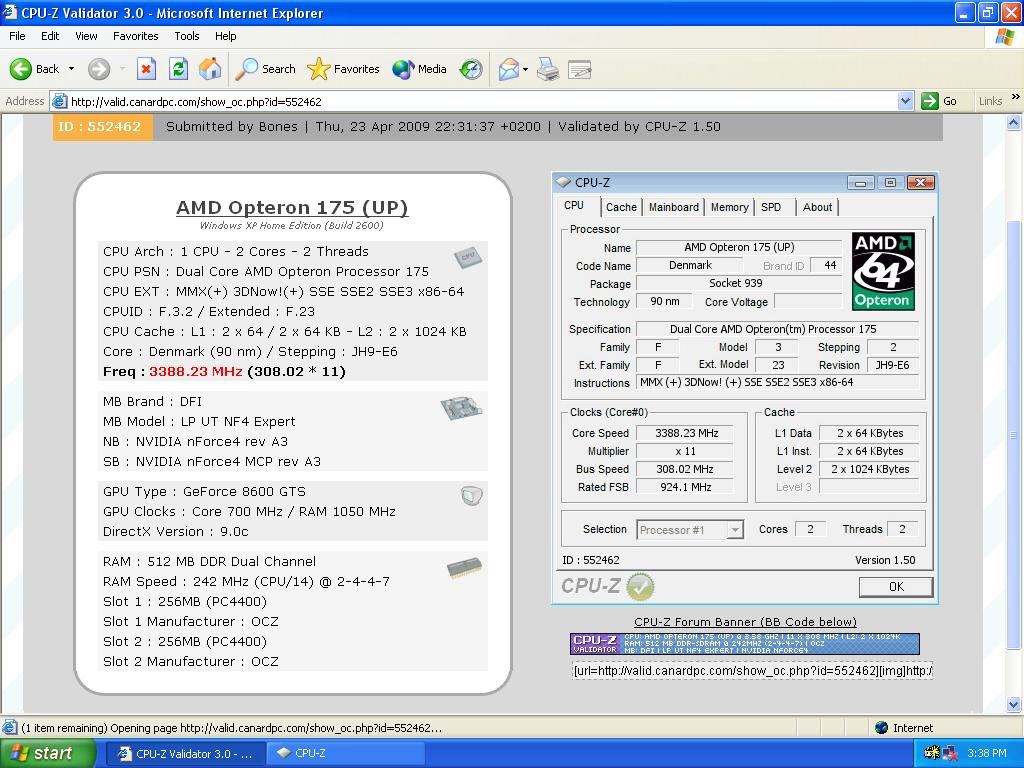Click the BB code URL text field

click(x=752, y=670)
